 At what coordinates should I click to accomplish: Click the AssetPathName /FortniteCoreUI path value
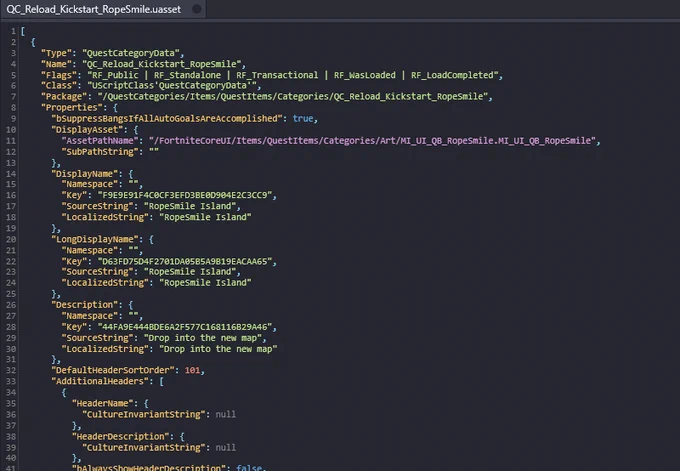click(372, 141)
